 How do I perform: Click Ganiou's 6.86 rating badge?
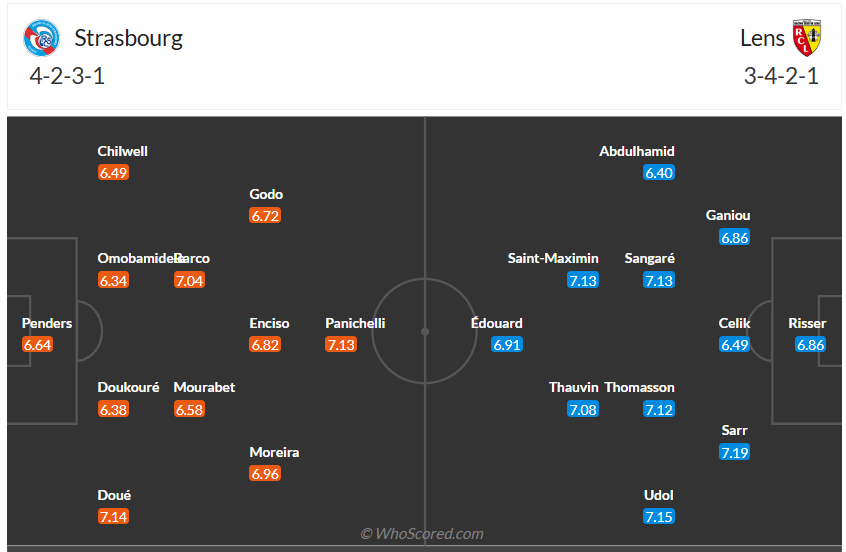coord(735,238)
